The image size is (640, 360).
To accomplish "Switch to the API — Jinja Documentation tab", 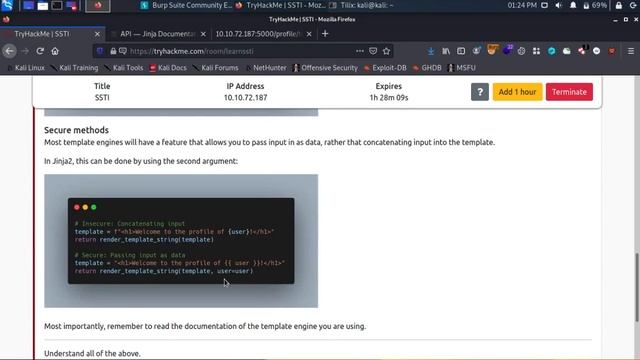I will click(x=158, y=34).
